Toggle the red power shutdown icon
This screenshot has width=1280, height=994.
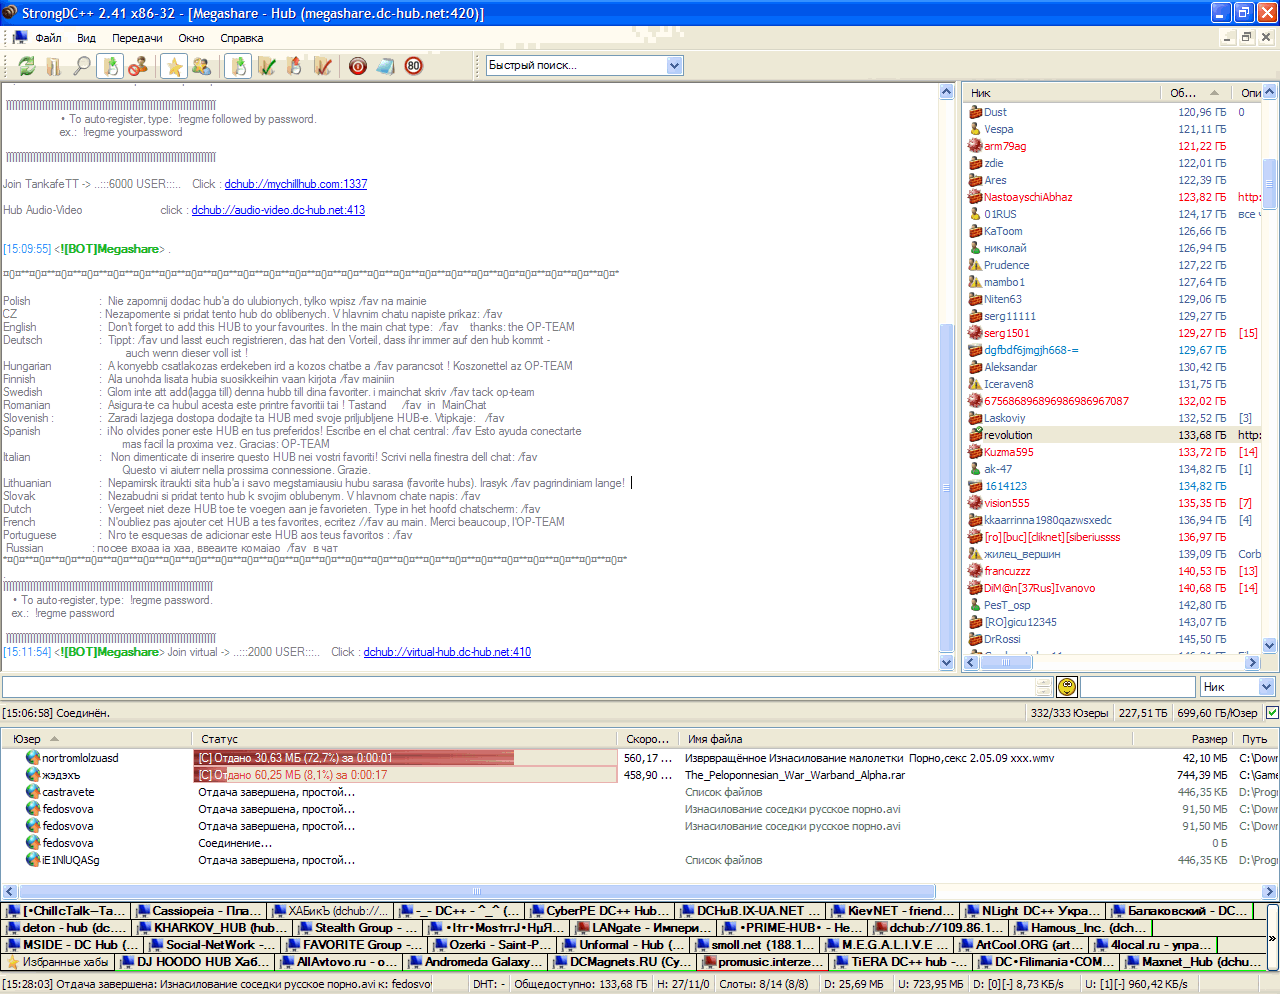pos(357,66)
